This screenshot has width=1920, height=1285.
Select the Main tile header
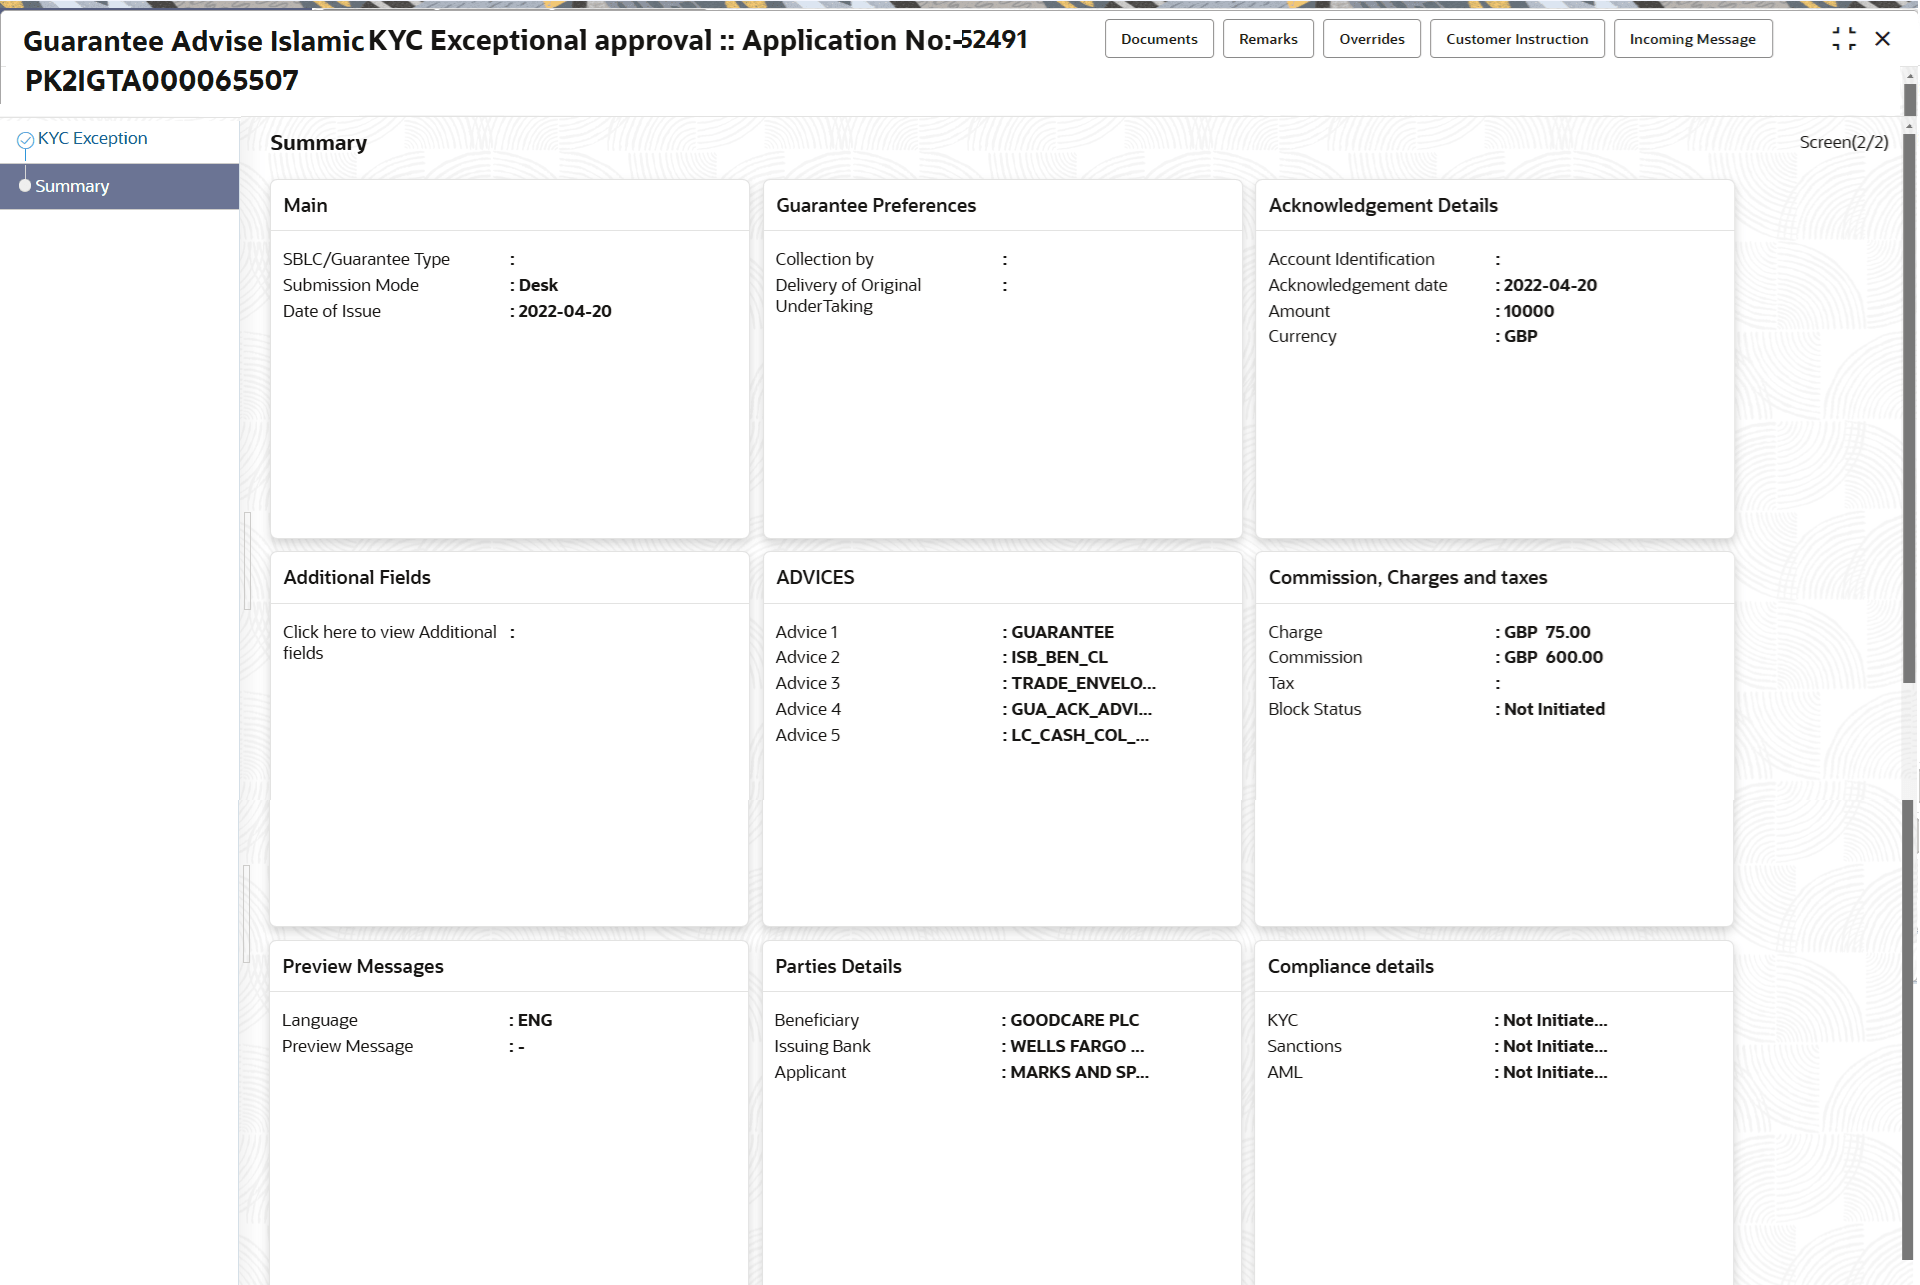[x=305, y=205]
